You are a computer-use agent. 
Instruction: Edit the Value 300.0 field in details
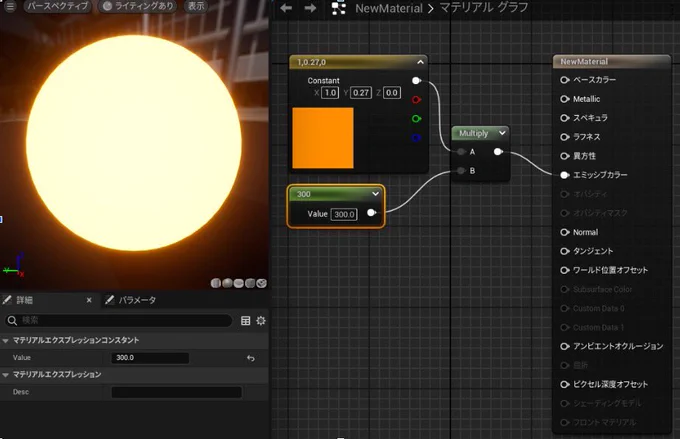pyautogui.click(x=150, y=358)
